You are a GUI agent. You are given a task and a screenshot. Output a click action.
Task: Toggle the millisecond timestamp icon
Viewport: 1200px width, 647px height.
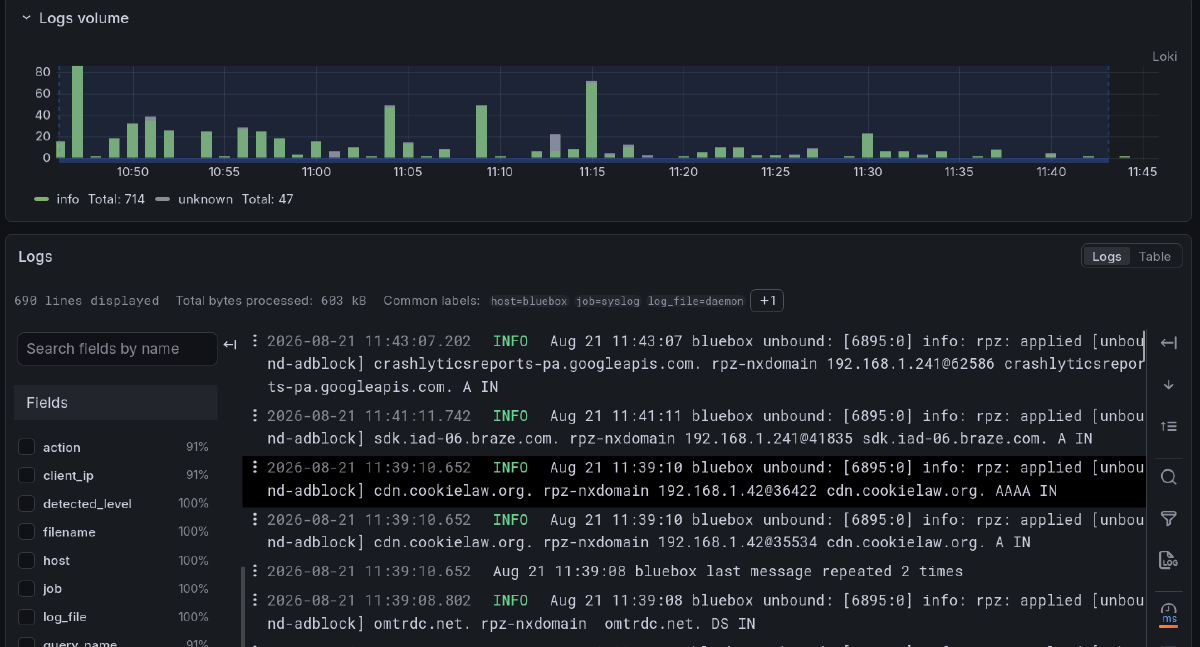point(1168,613)
